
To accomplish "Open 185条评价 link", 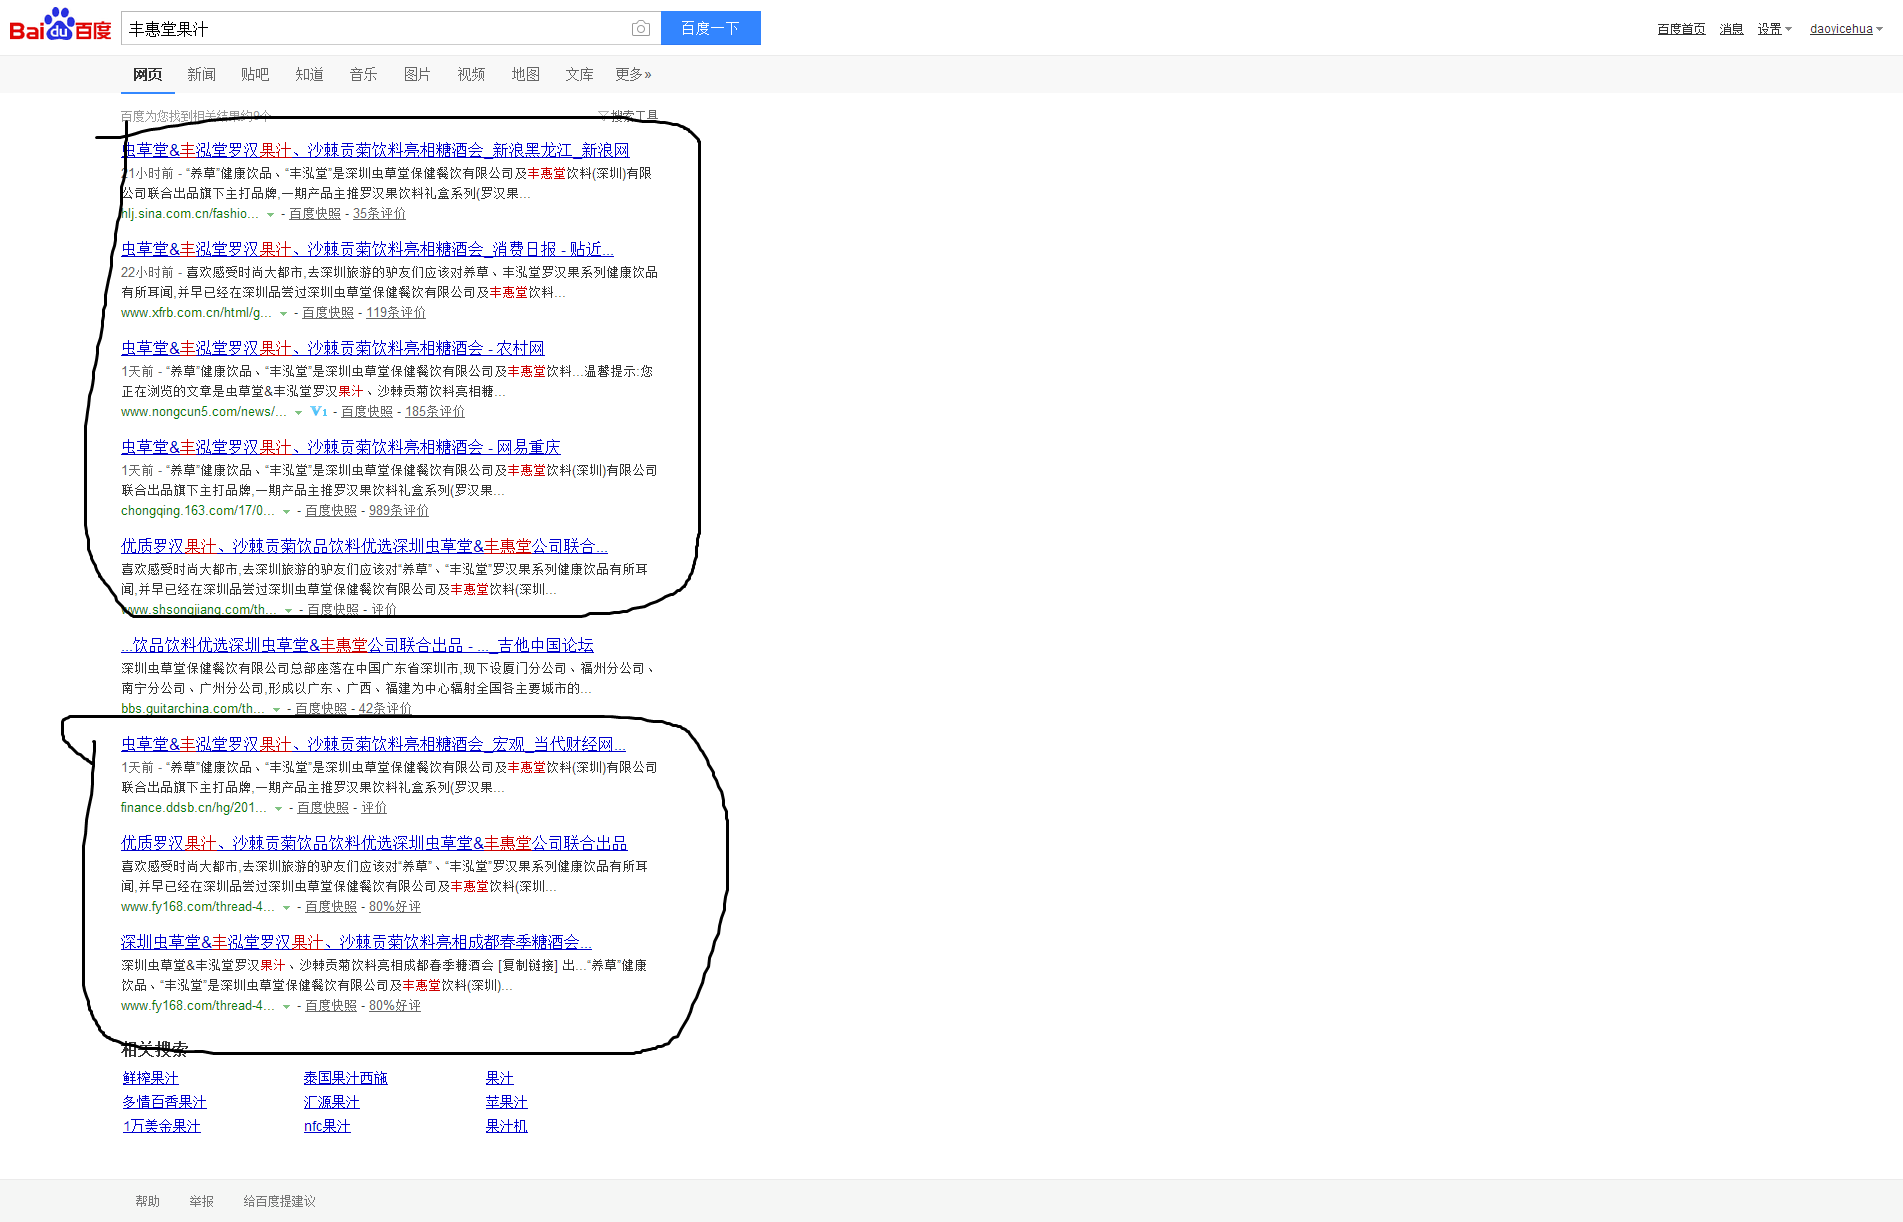I will (435, 412).
